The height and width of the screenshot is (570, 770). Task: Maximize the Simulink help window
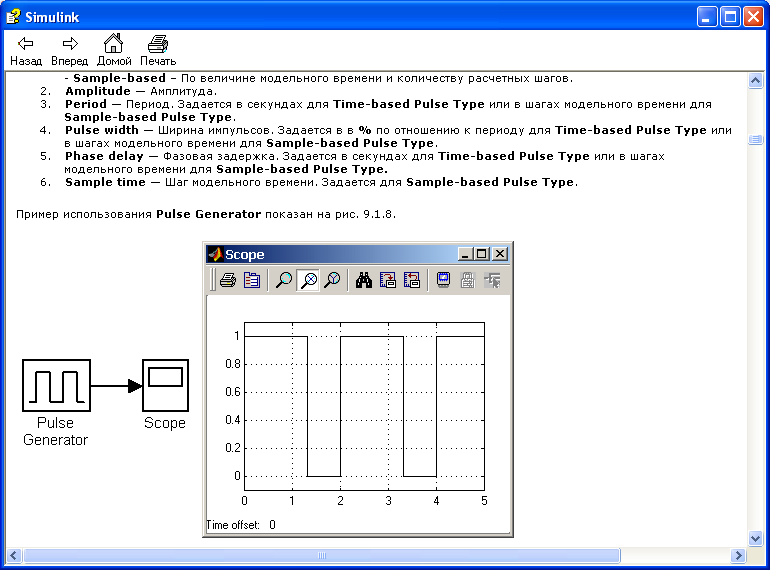point(730,17)
